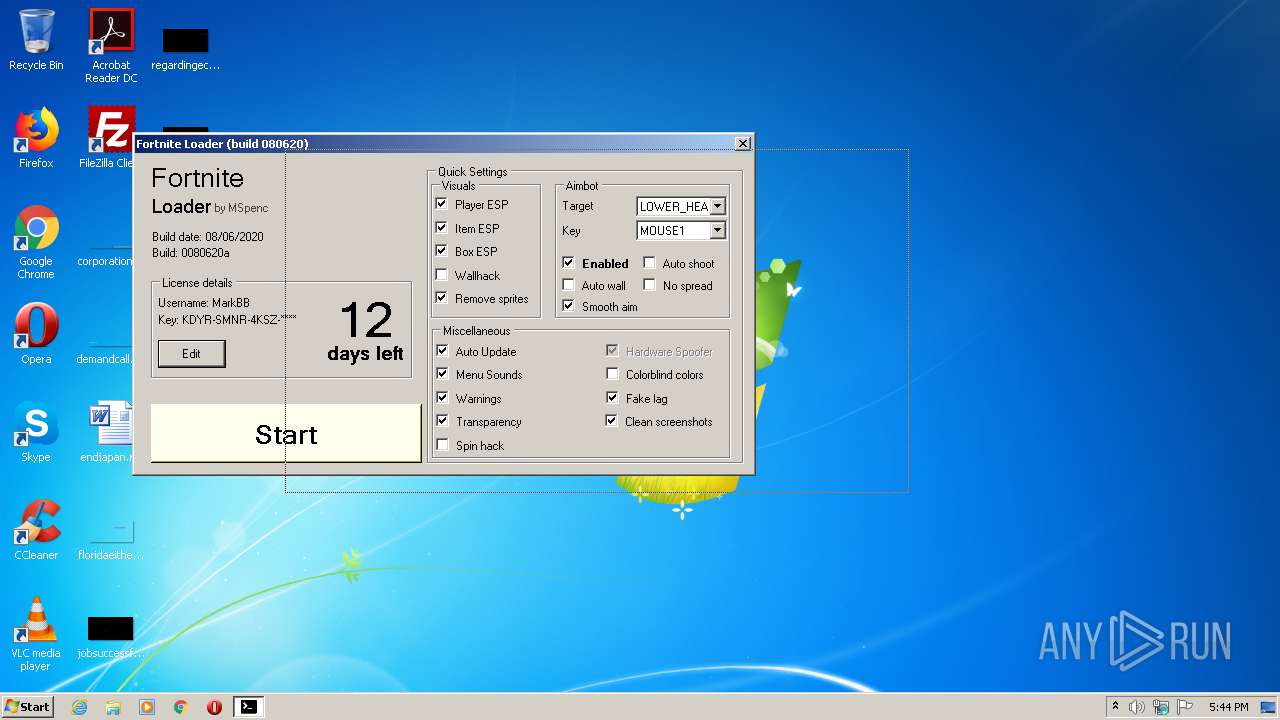The height and width of the screenshot is (720, 1280).
Task: Open the Windows Start menu
Action: pos(27,707)
